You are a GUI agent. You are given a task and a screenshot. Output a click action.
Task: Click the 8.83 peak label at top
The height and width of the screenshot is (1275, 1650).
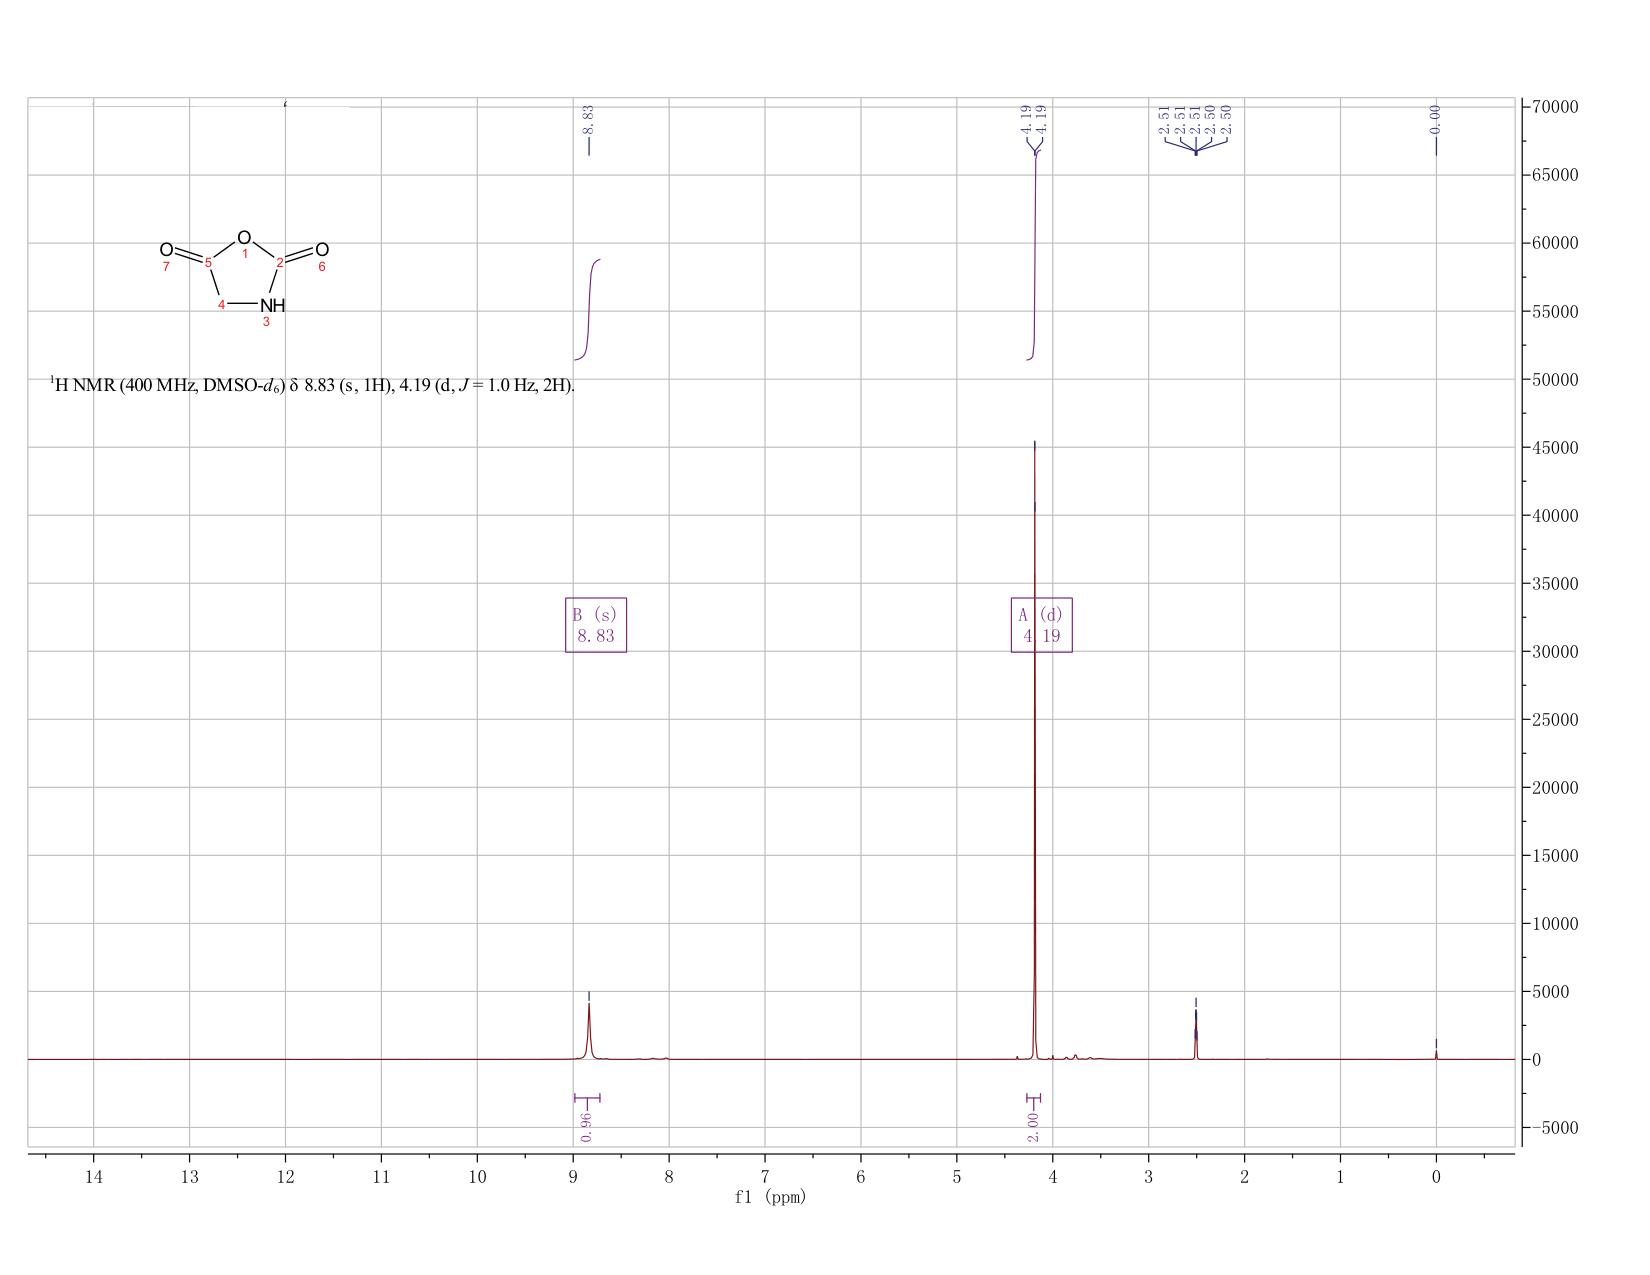click(x=589, y=120)
